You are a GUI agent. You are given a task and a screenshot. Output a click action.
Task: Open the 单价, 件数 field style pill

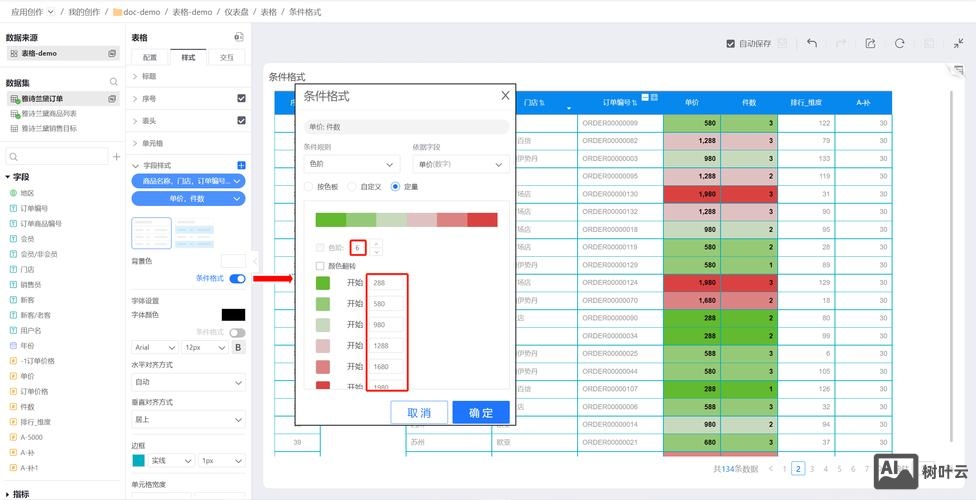188,199
